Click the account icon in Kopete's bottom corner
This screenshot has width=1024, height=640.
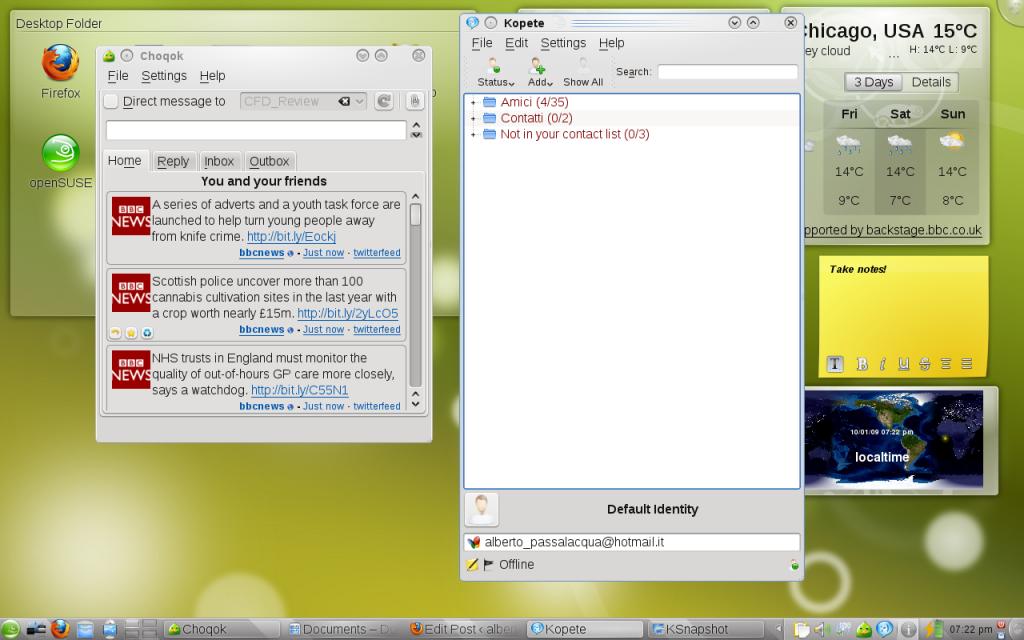(x=794, y=565)
